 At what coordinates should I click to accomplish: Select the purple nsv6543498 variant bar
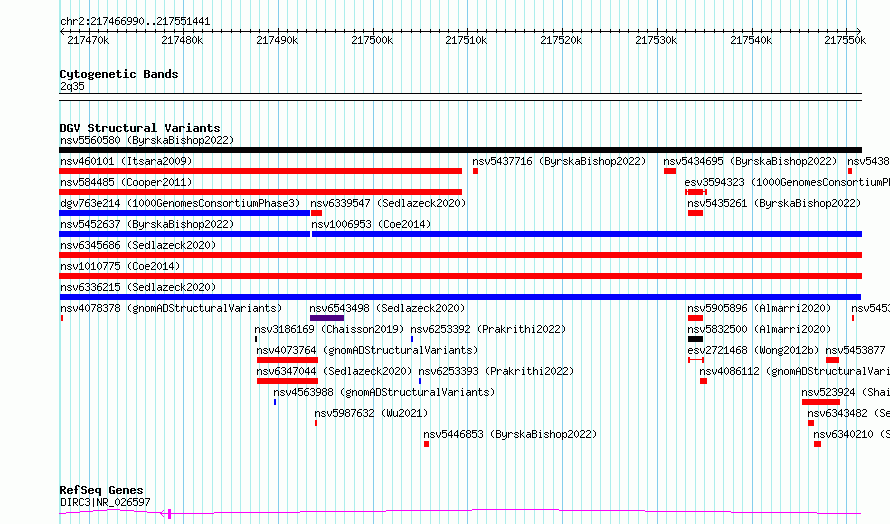(x=327, y=318)
